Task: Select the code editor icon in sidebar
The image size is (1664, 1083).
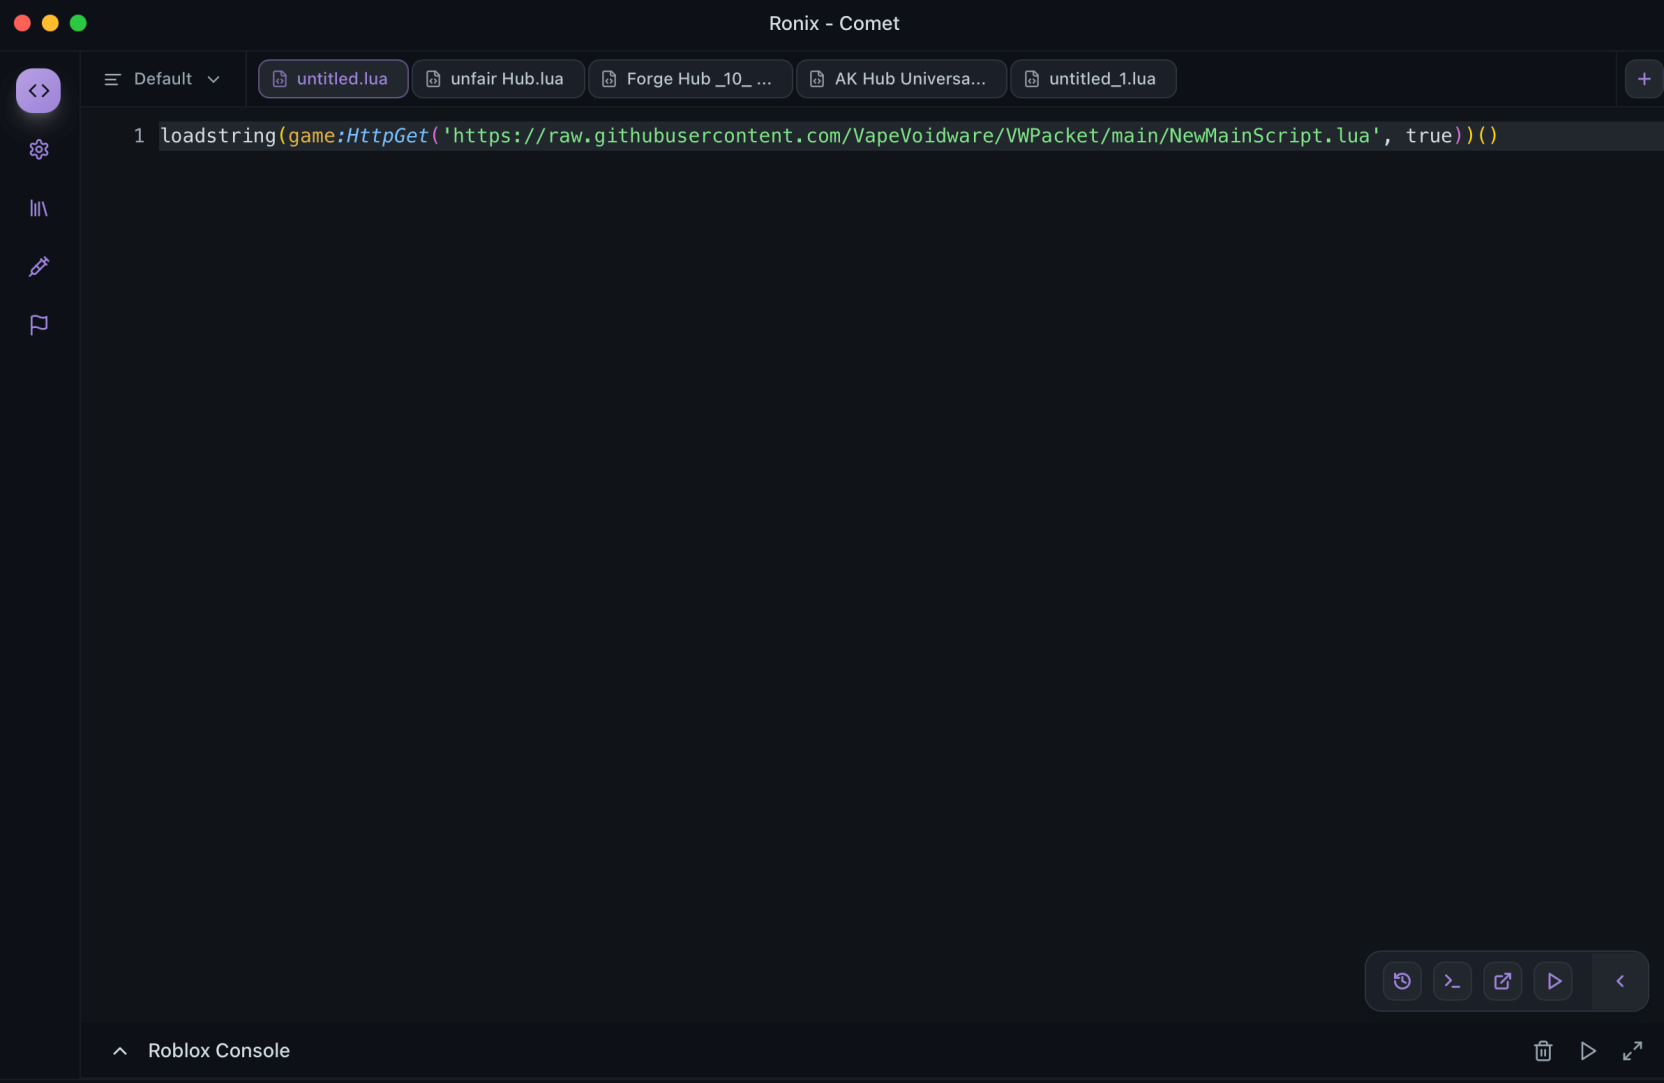Action: pos(38,90)
